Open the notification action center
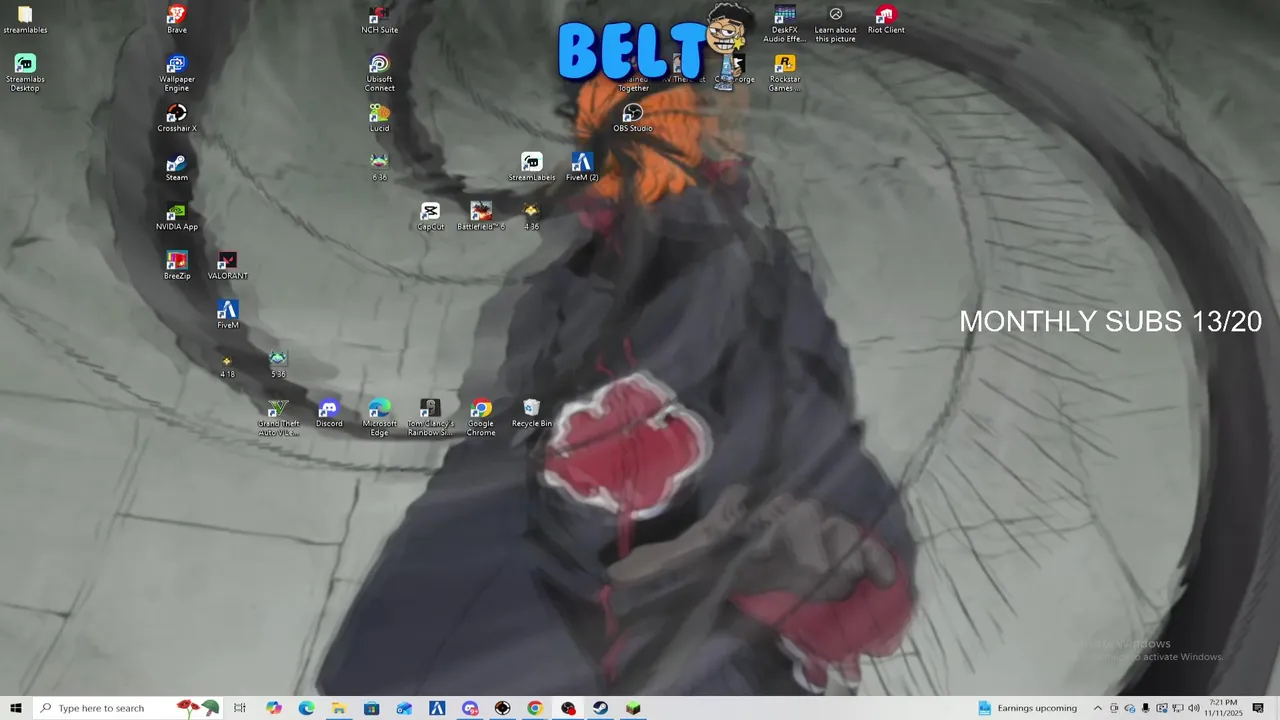 click(1258, 708)
